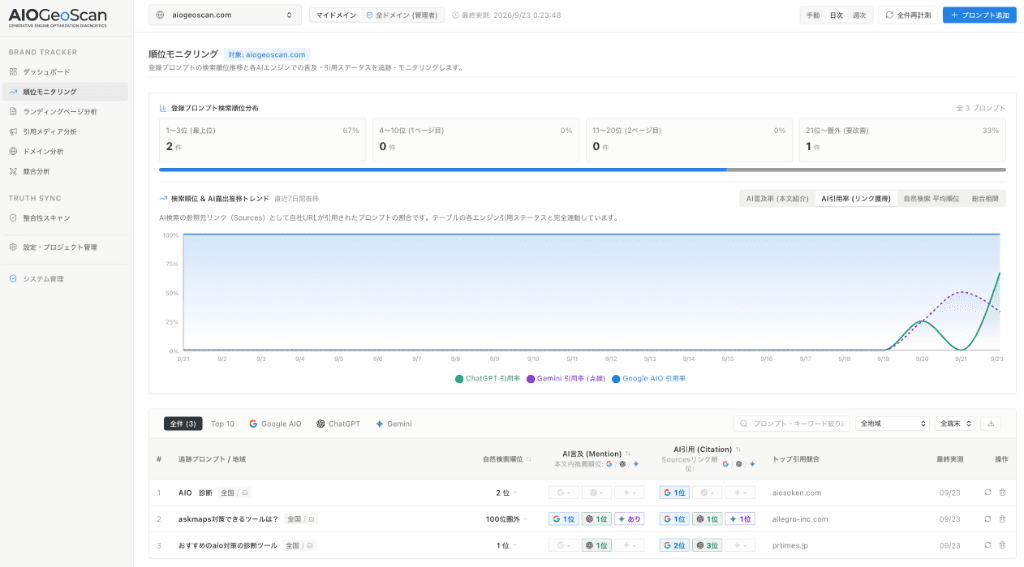Click Google 1位 citation badge for AIO 診断
The height and width of the screenshot is (567, 1024).
point(674,493)
